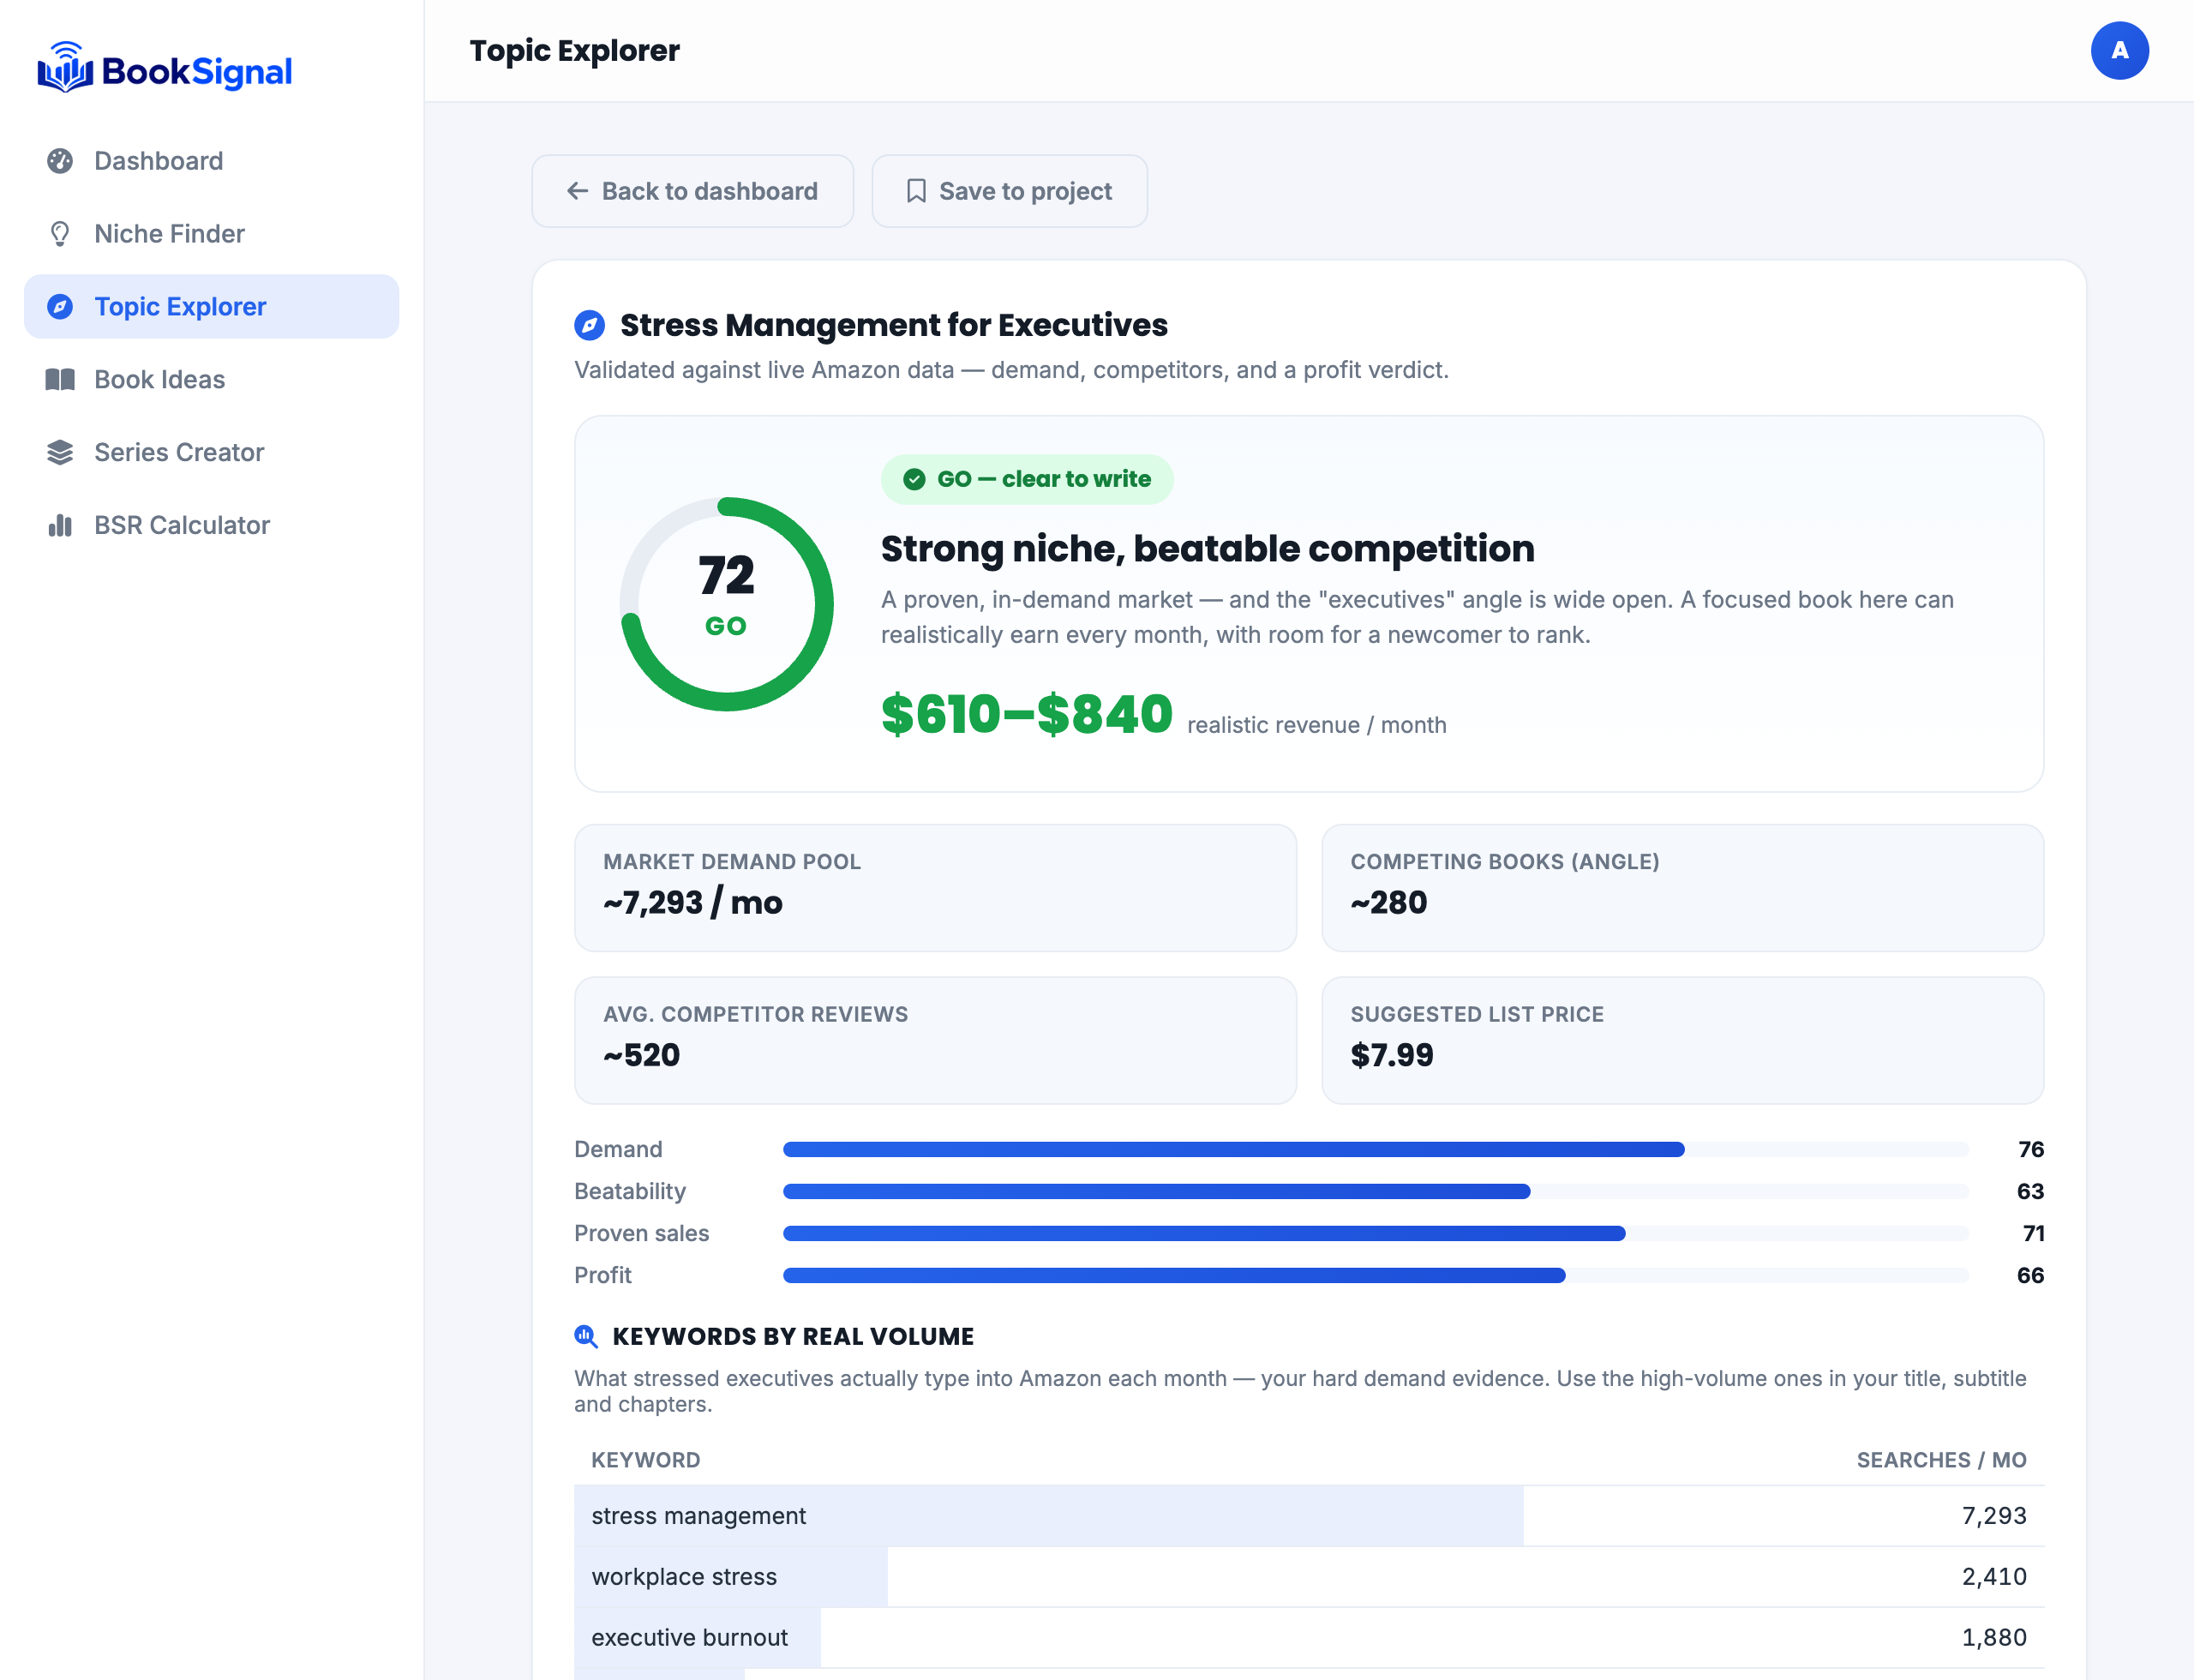Click the 1,880 searches value
Screen dimensions: 2194x1680
point(1993,1638)
